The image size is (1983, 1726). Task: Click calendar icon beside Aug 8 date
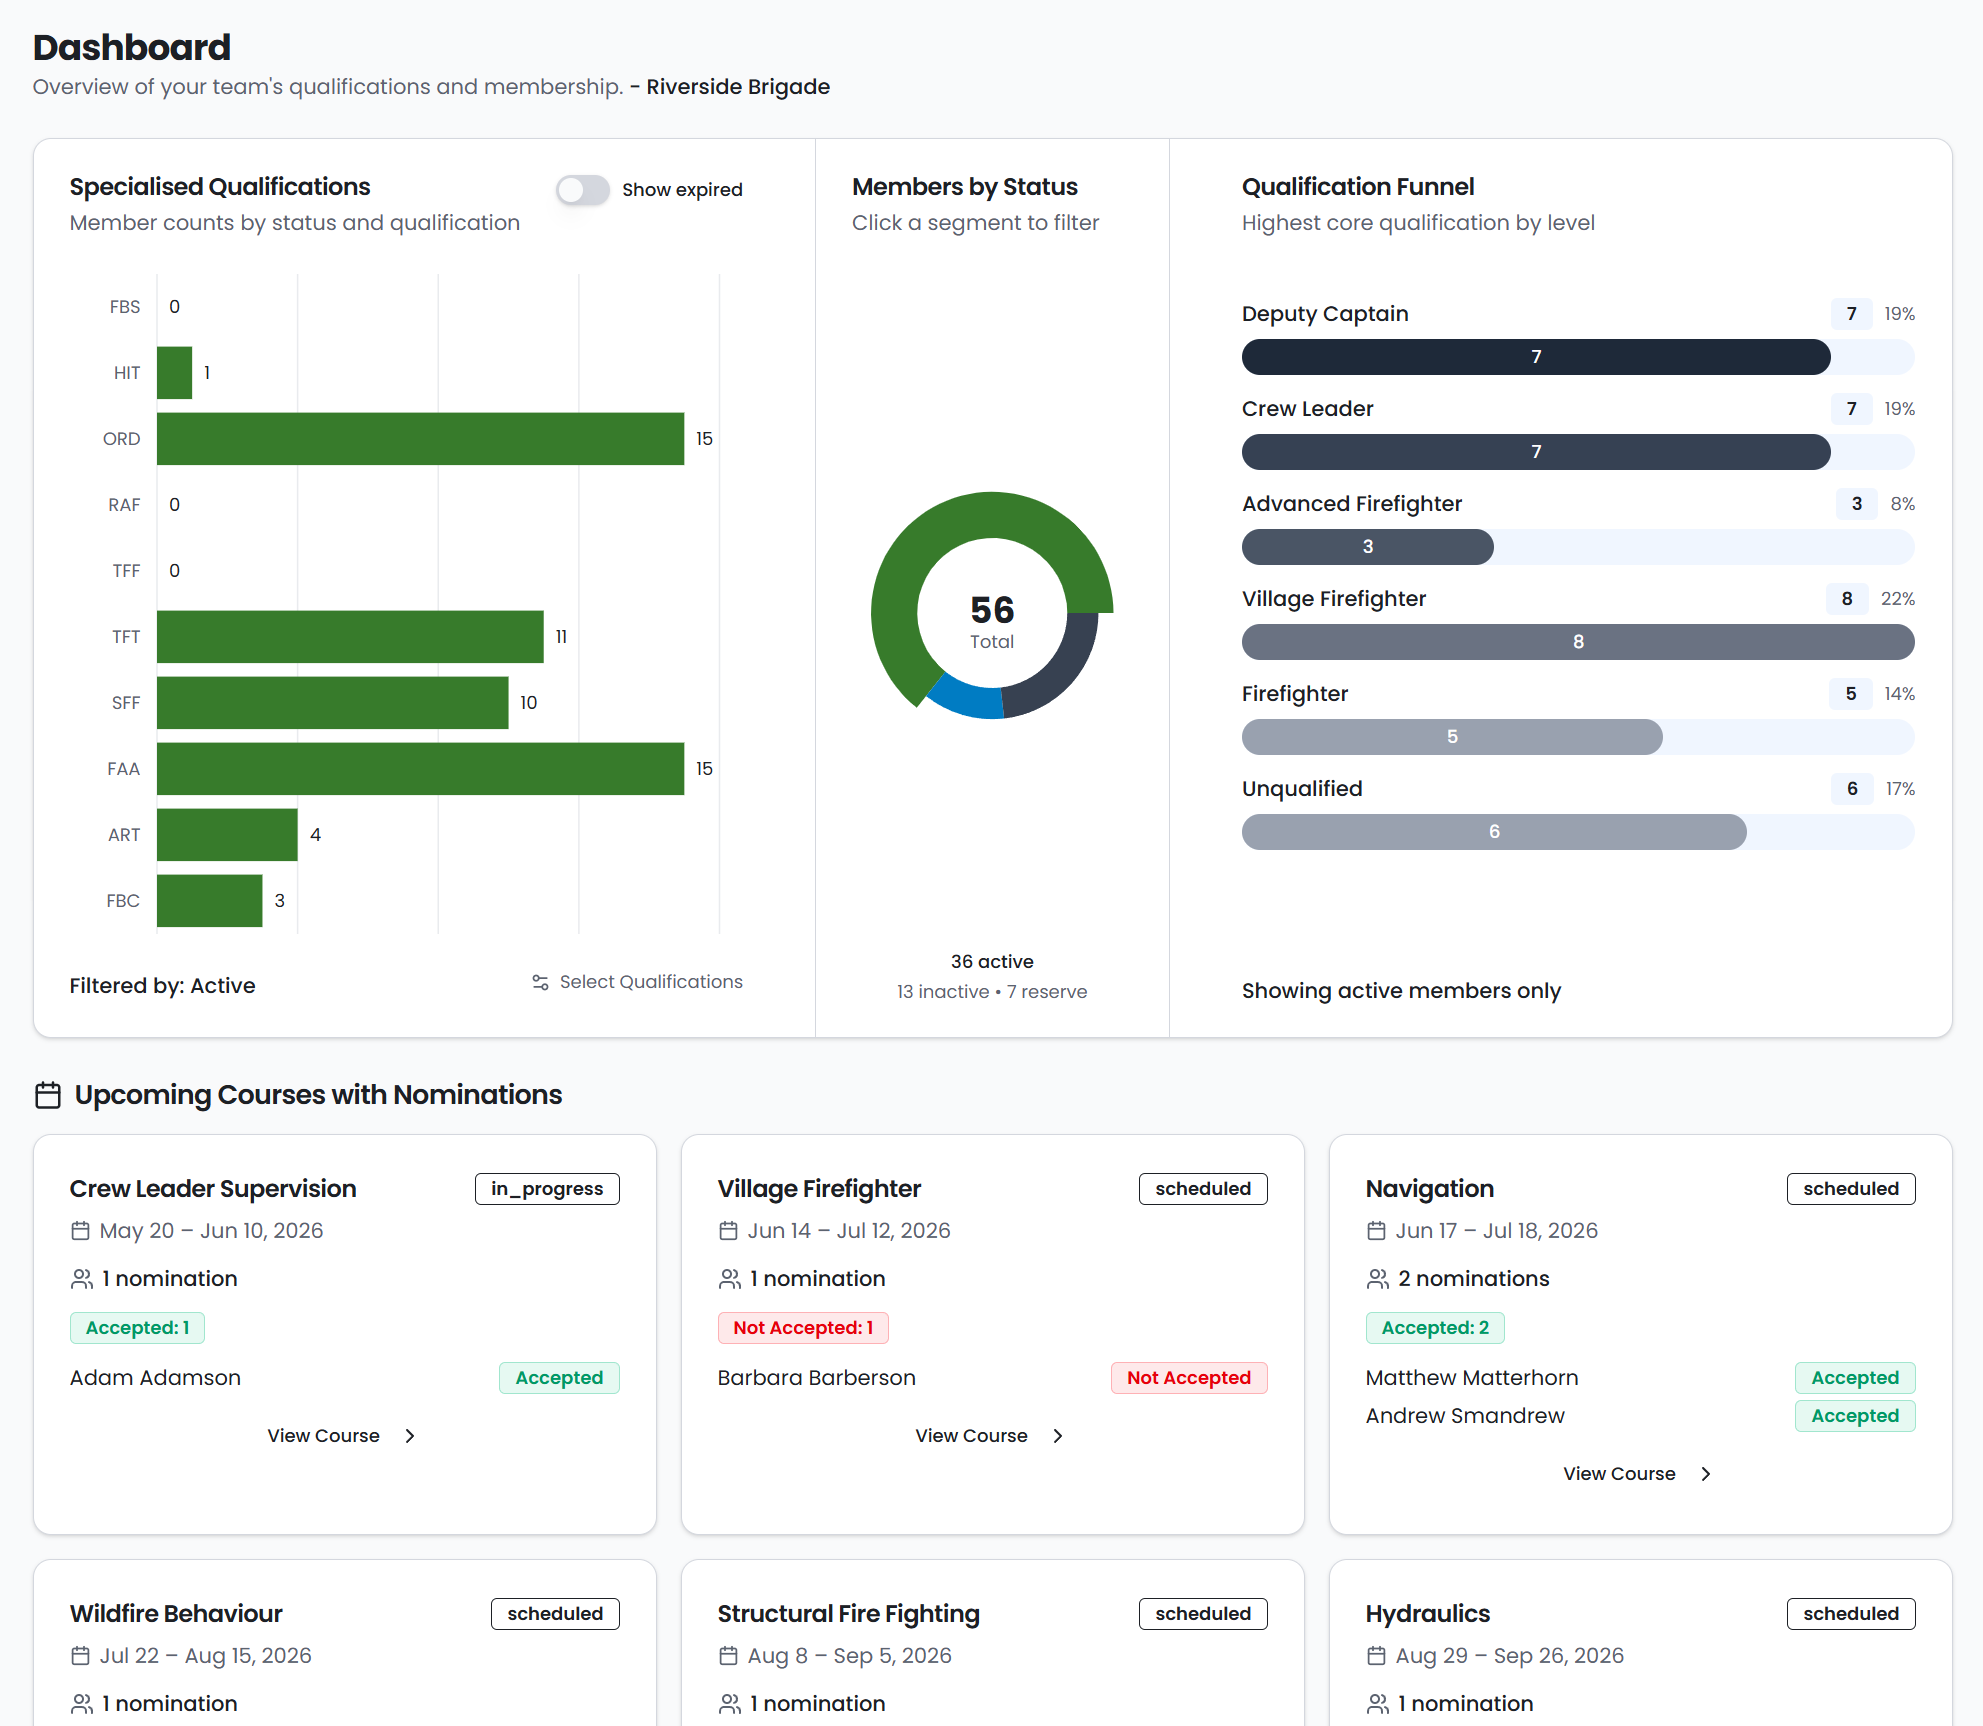coord(729,1656)
